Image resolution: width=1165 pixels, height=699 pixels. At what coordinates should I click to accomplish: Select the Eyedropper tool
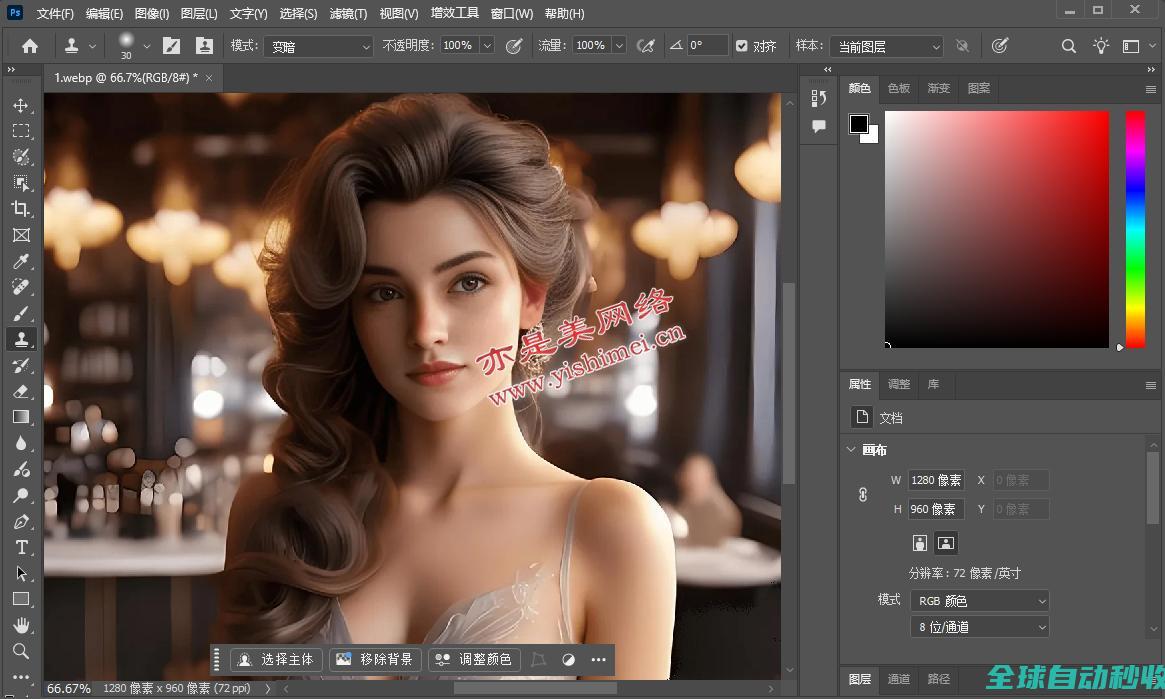coord(21,261)
